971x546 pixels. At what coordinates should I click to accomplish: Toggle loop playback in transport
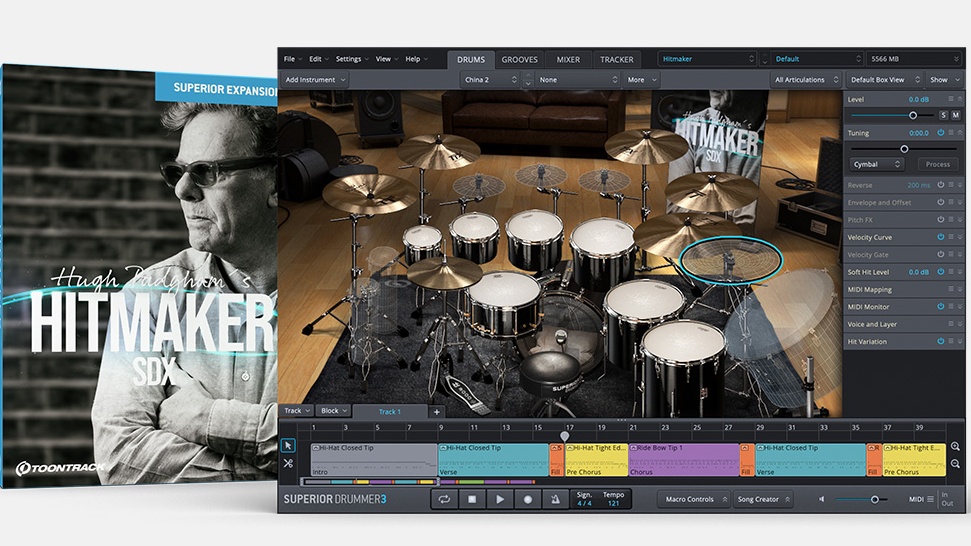[x=444, y=499]
